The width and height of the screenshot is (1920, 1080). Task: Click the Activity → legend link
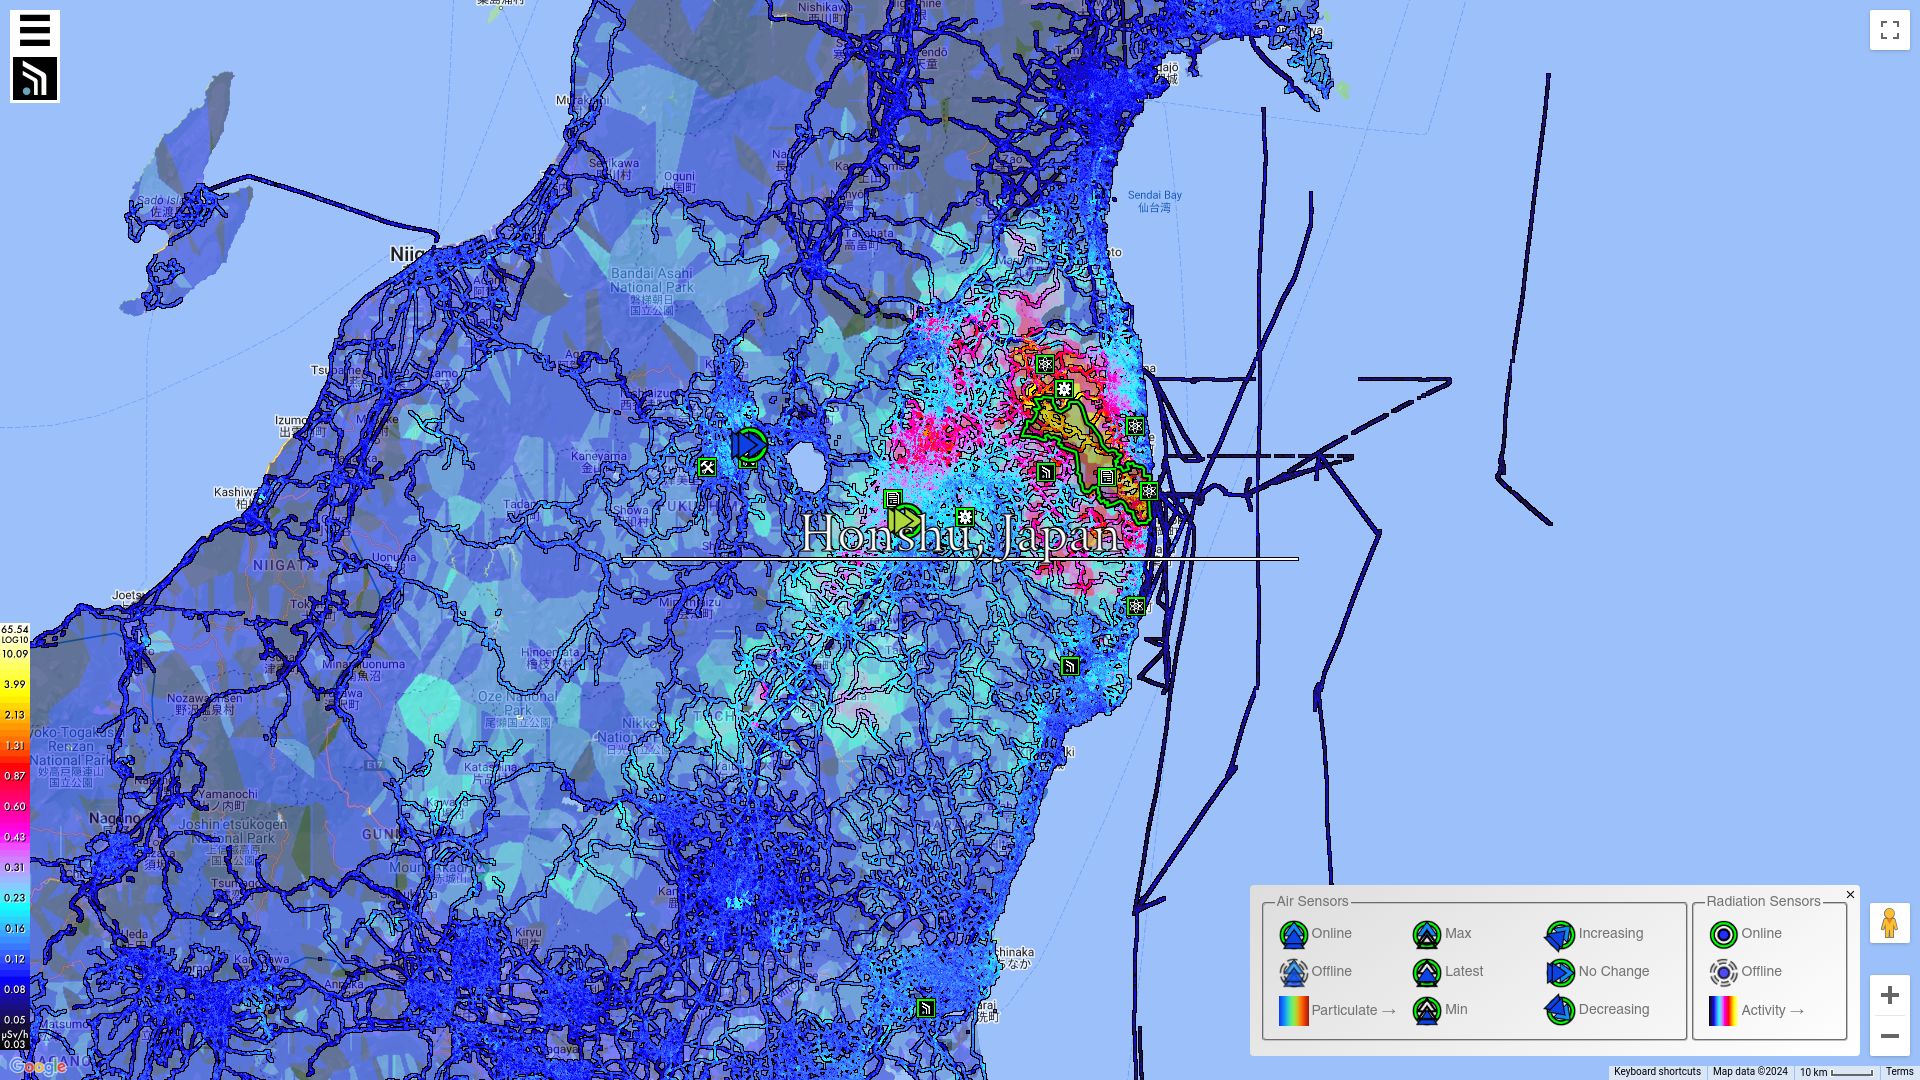tap(1773, 1011)
